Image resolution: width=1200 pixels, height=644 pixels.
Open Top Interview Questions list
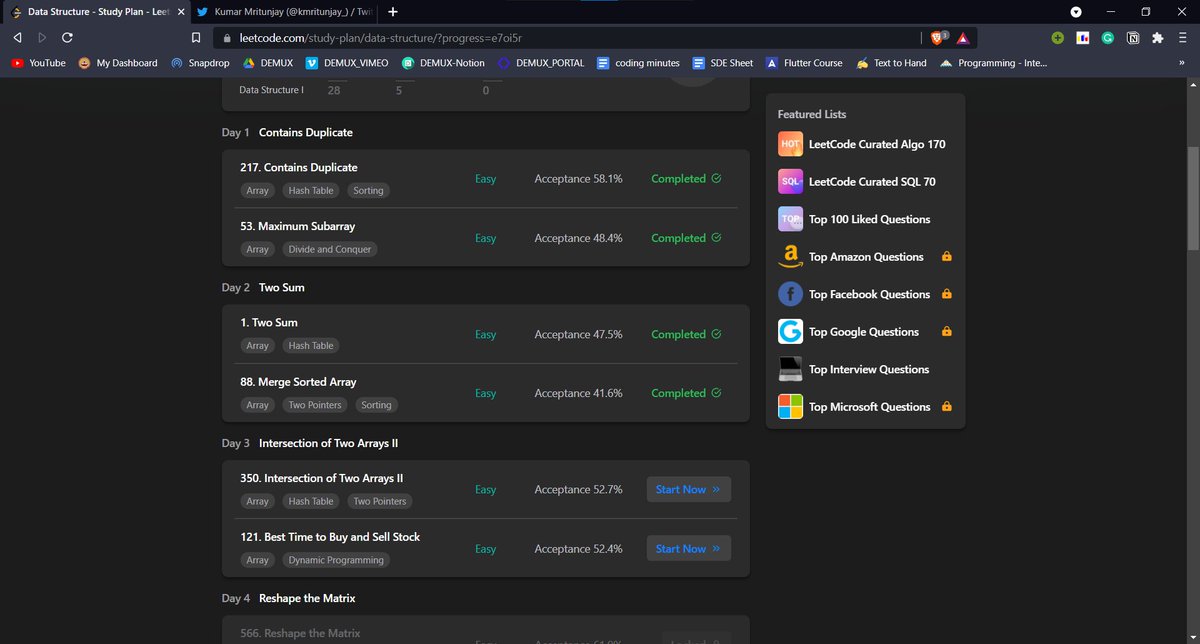pyautogui.click(x=854, y=369)
